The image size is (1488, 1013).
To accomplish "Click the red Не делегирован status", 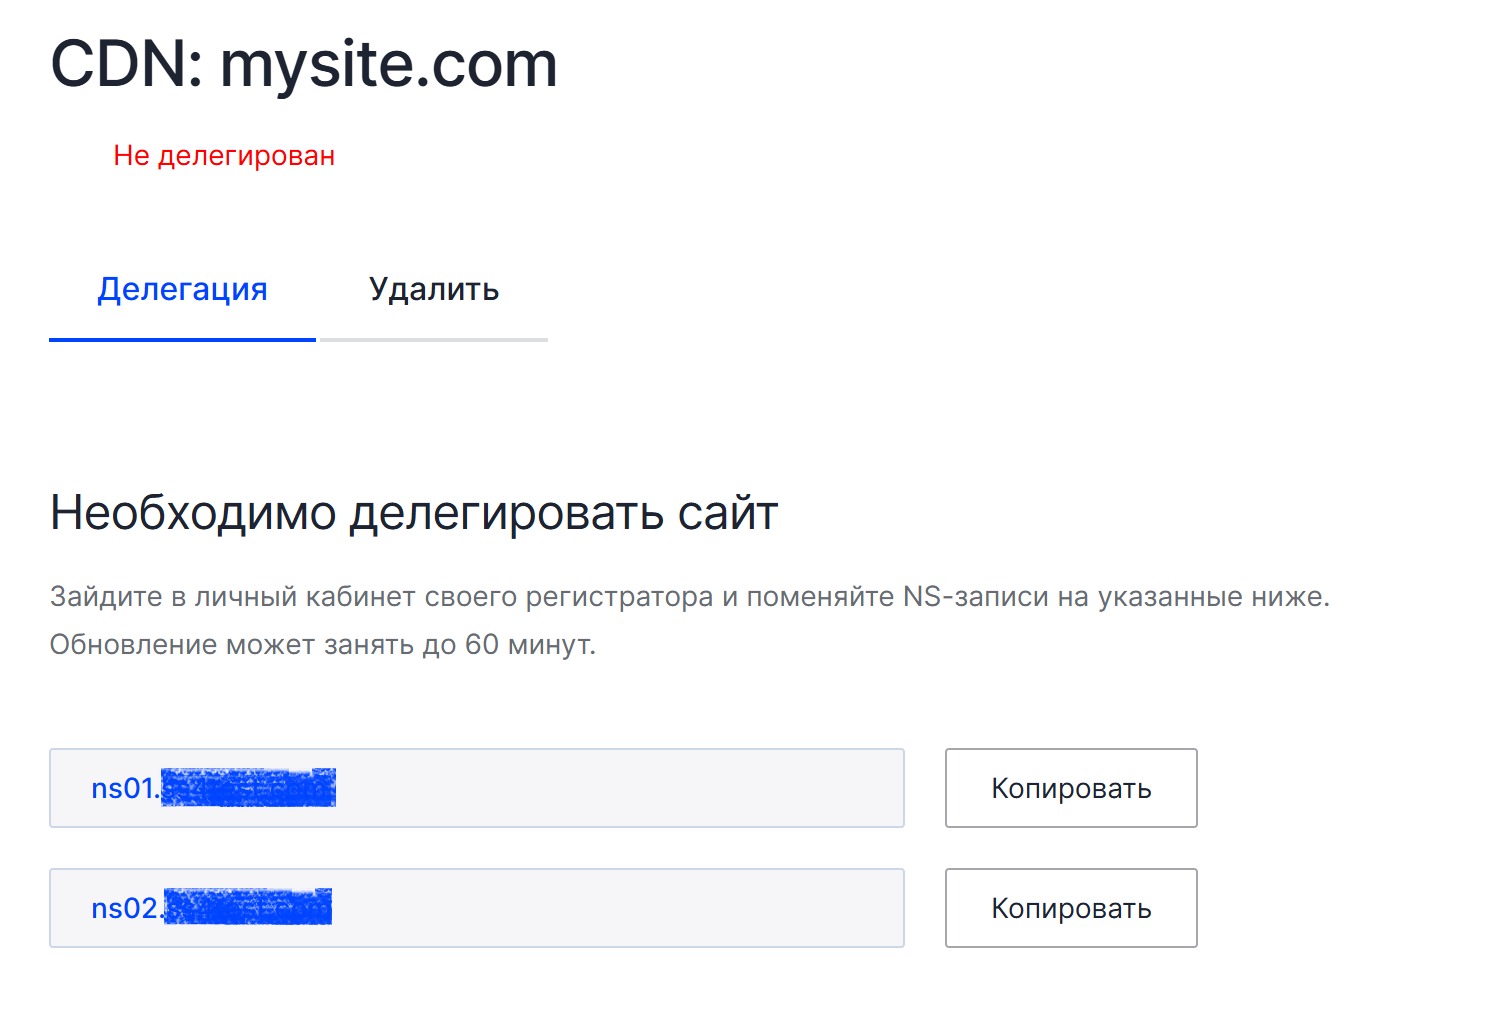I will [x=224, y=156].
